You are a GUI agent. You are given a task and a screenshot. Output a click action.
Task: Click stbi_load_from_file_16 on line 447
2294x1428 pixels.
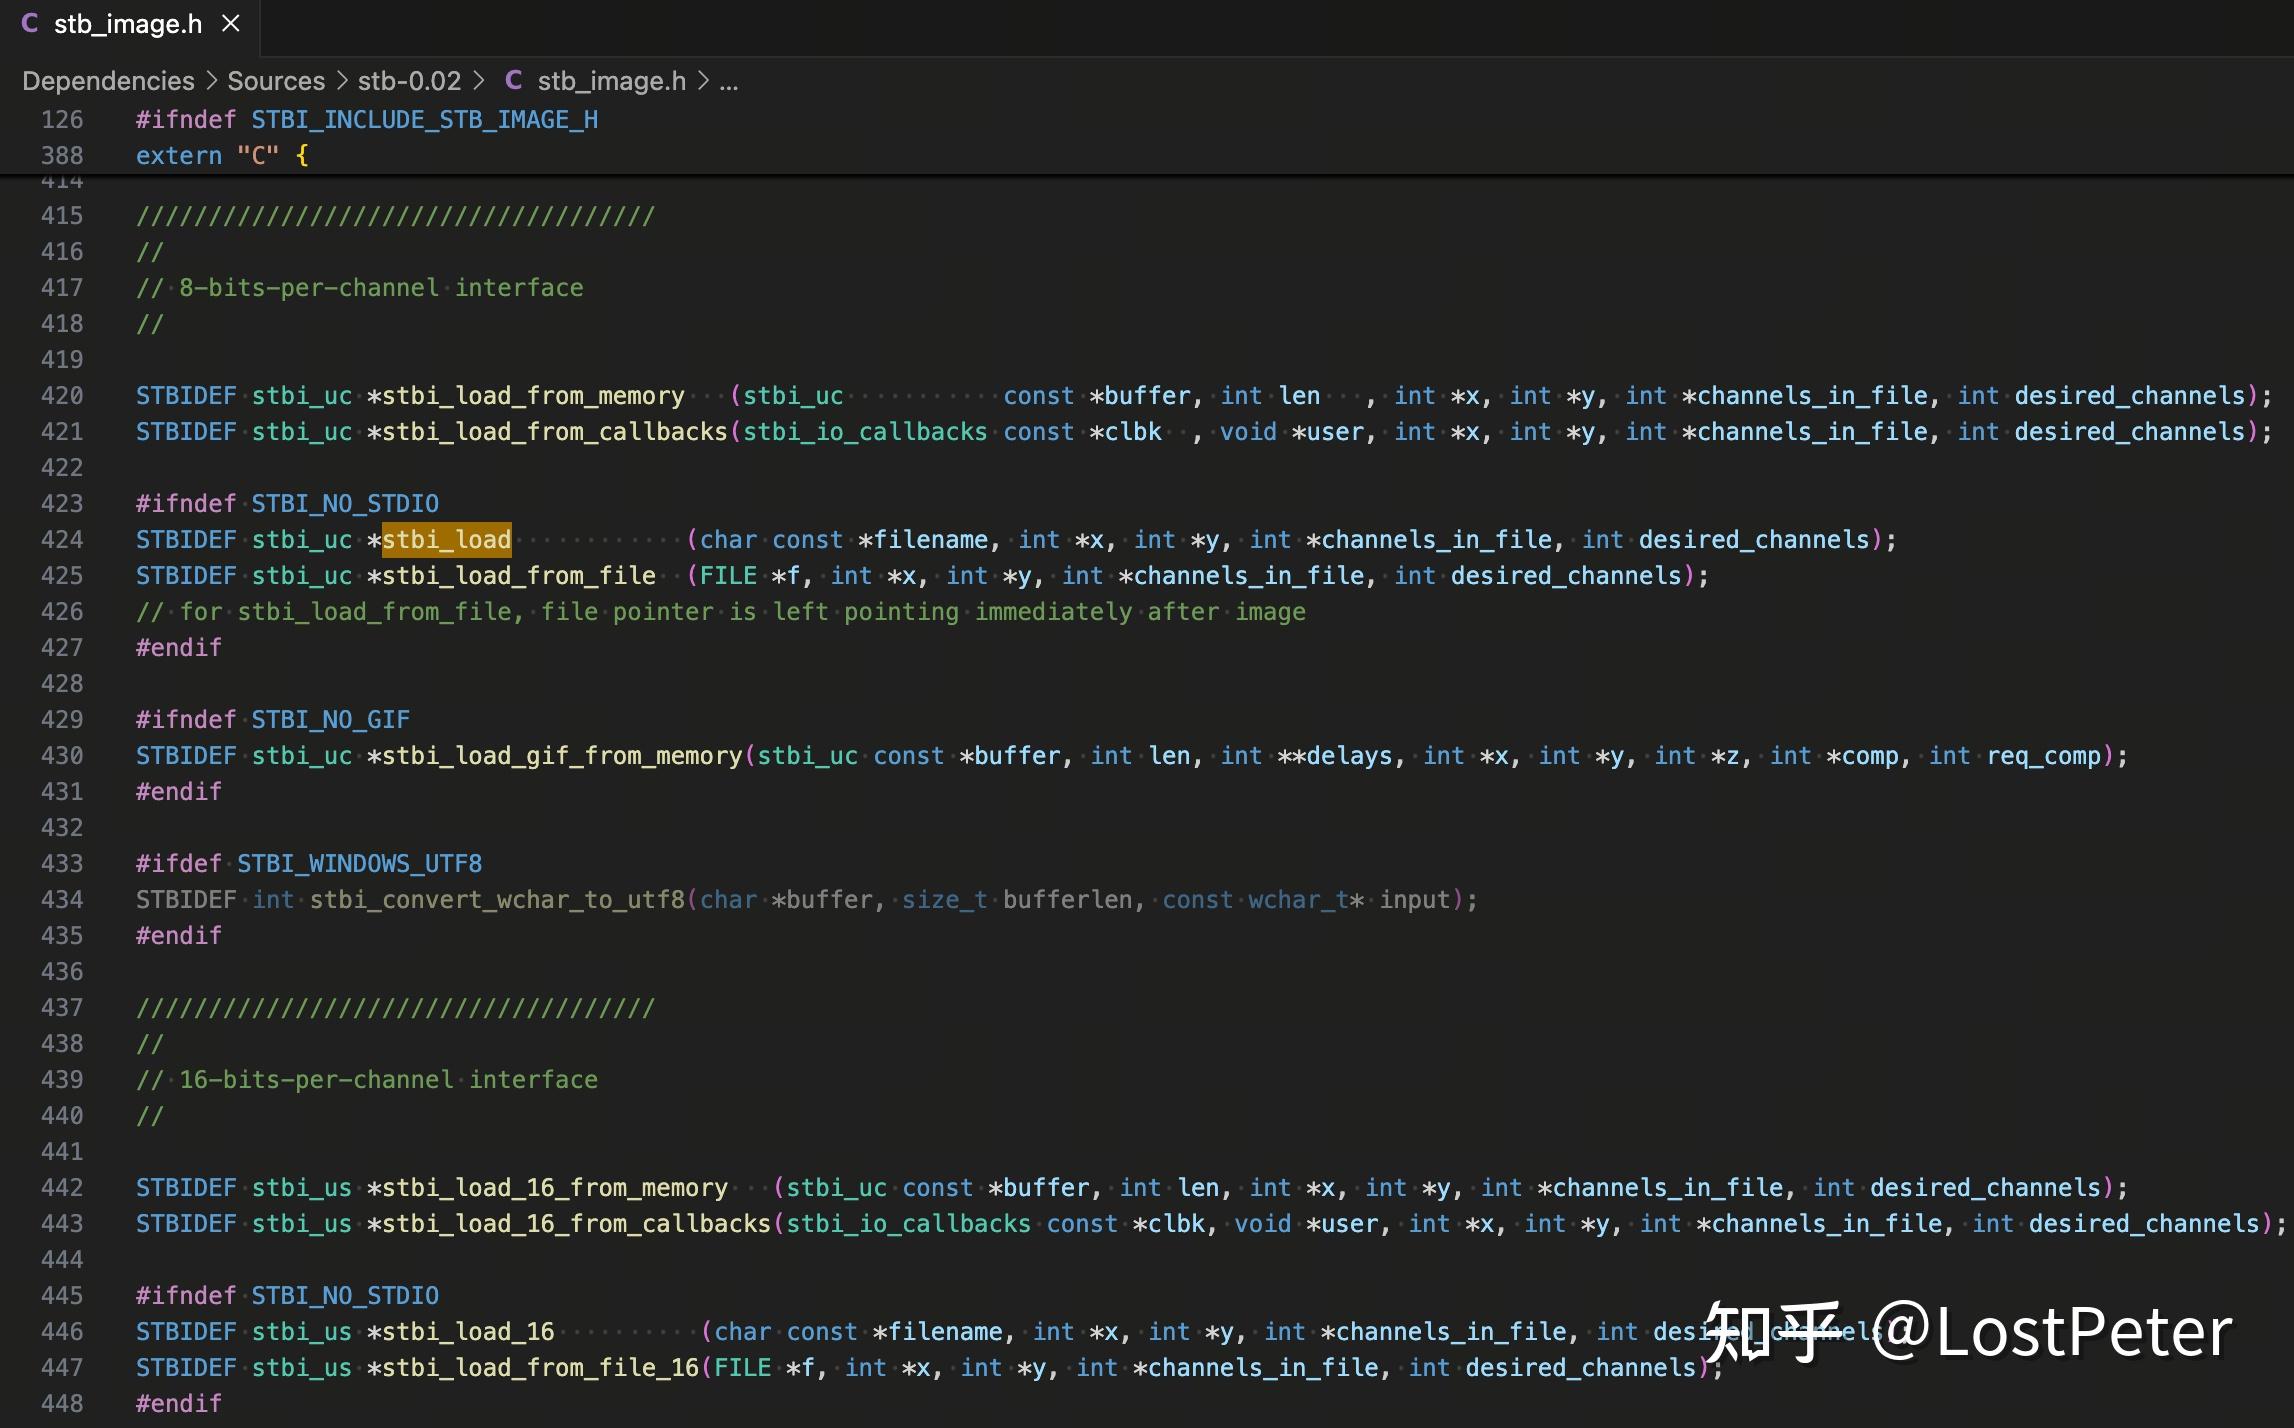click(540, 1368)
